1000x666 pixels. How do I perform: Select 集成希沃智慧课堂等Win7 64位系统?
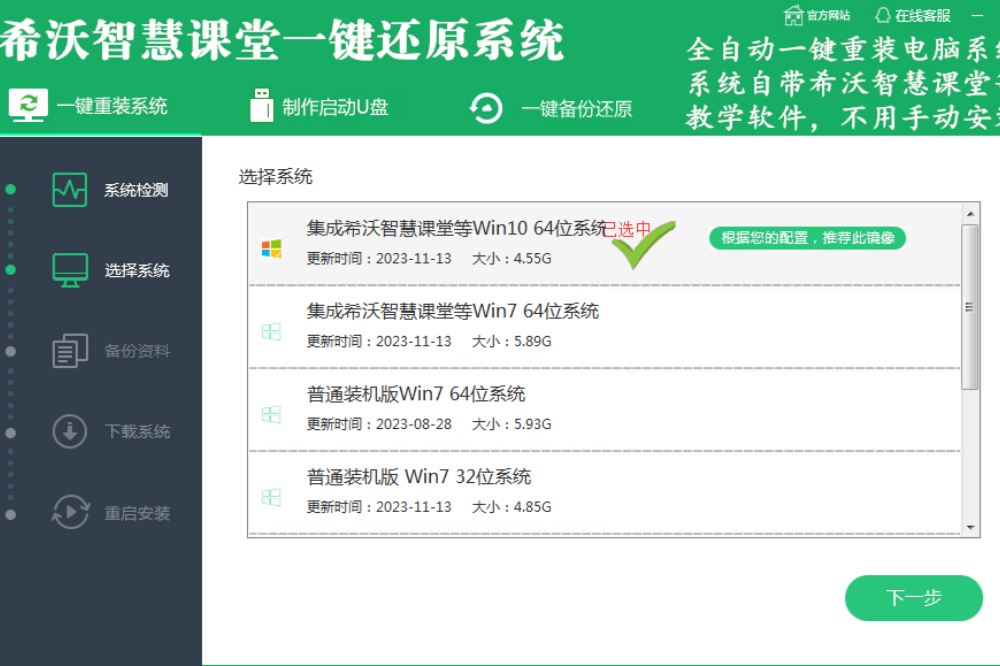(x=604, y=327)
